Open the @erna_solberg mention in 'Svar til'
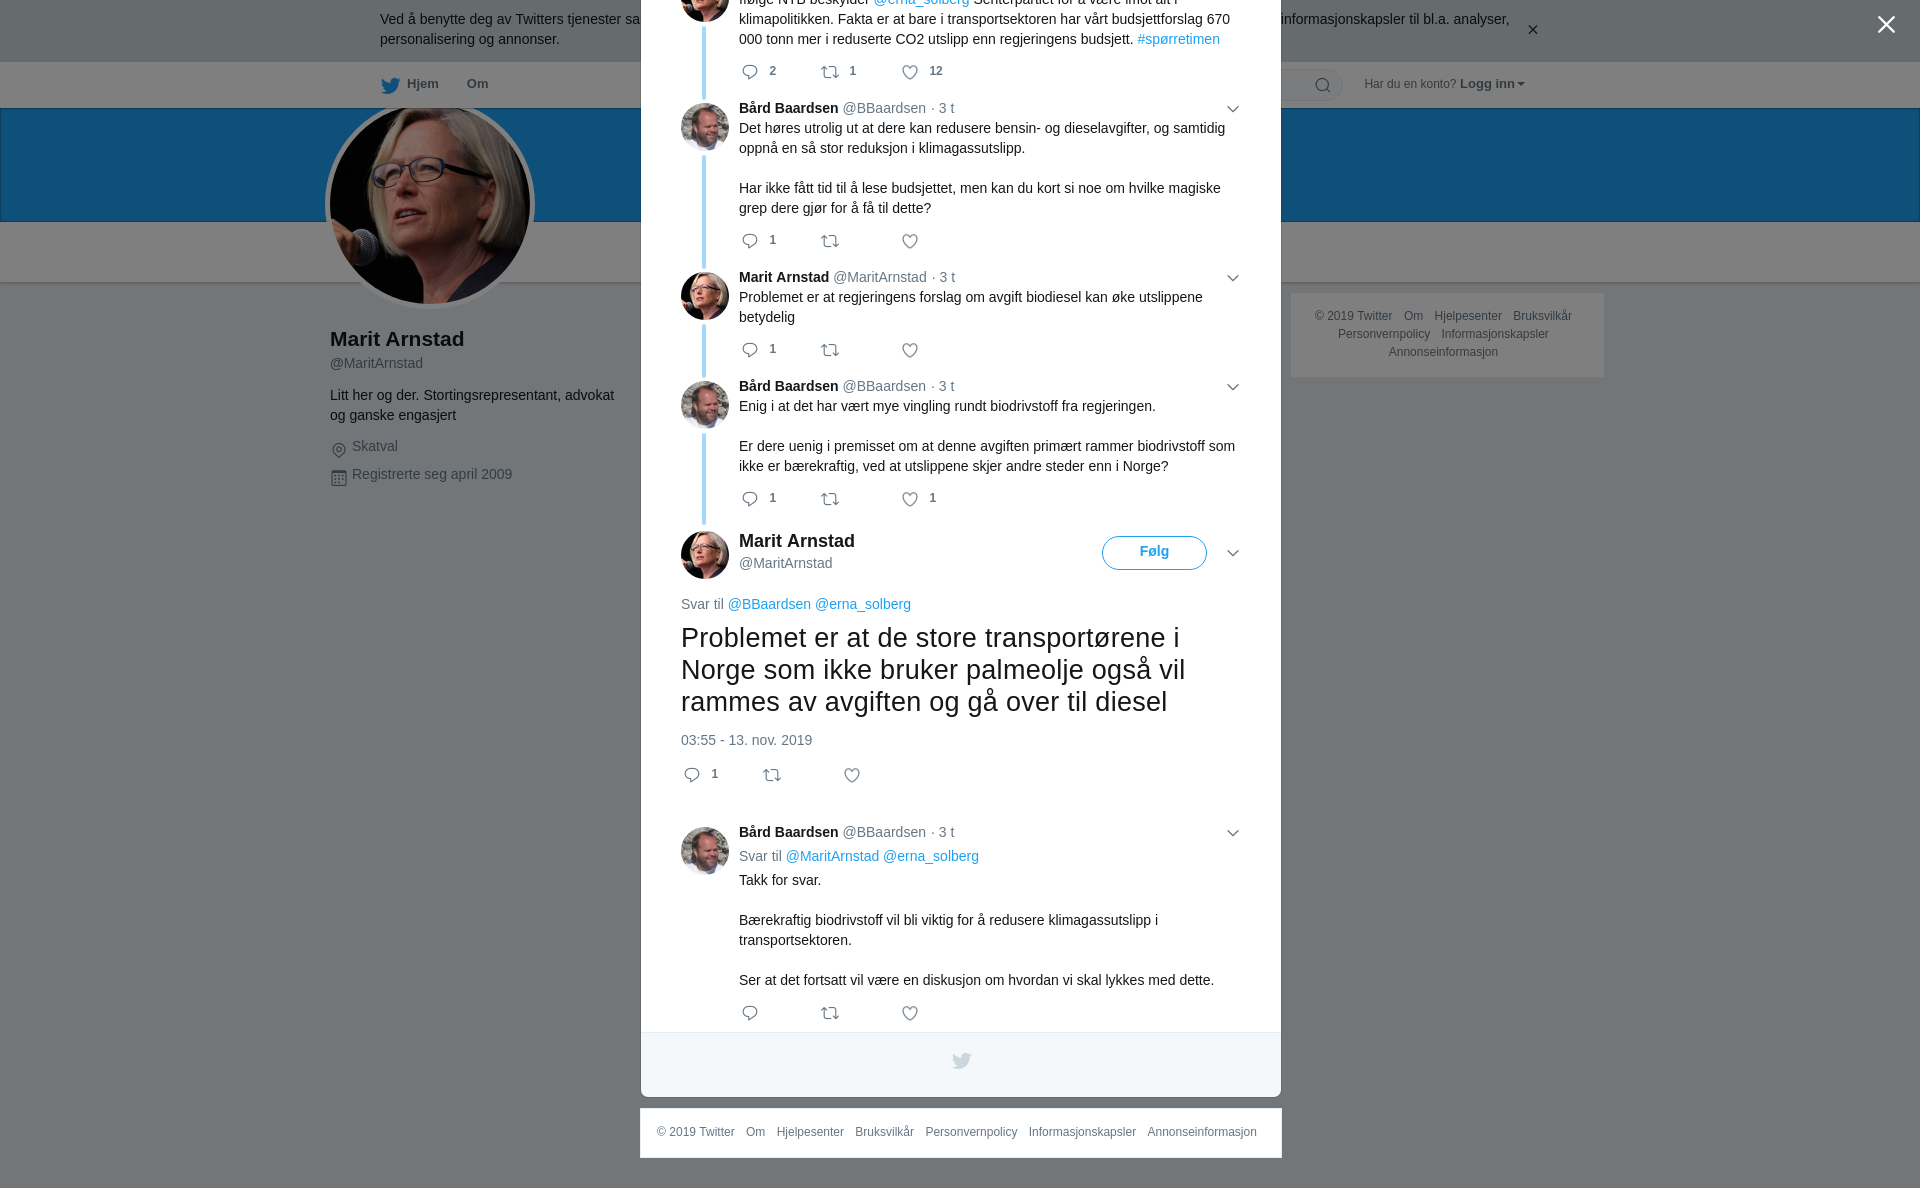This screenshot has width=1920, height=1188. coord(863,604)
